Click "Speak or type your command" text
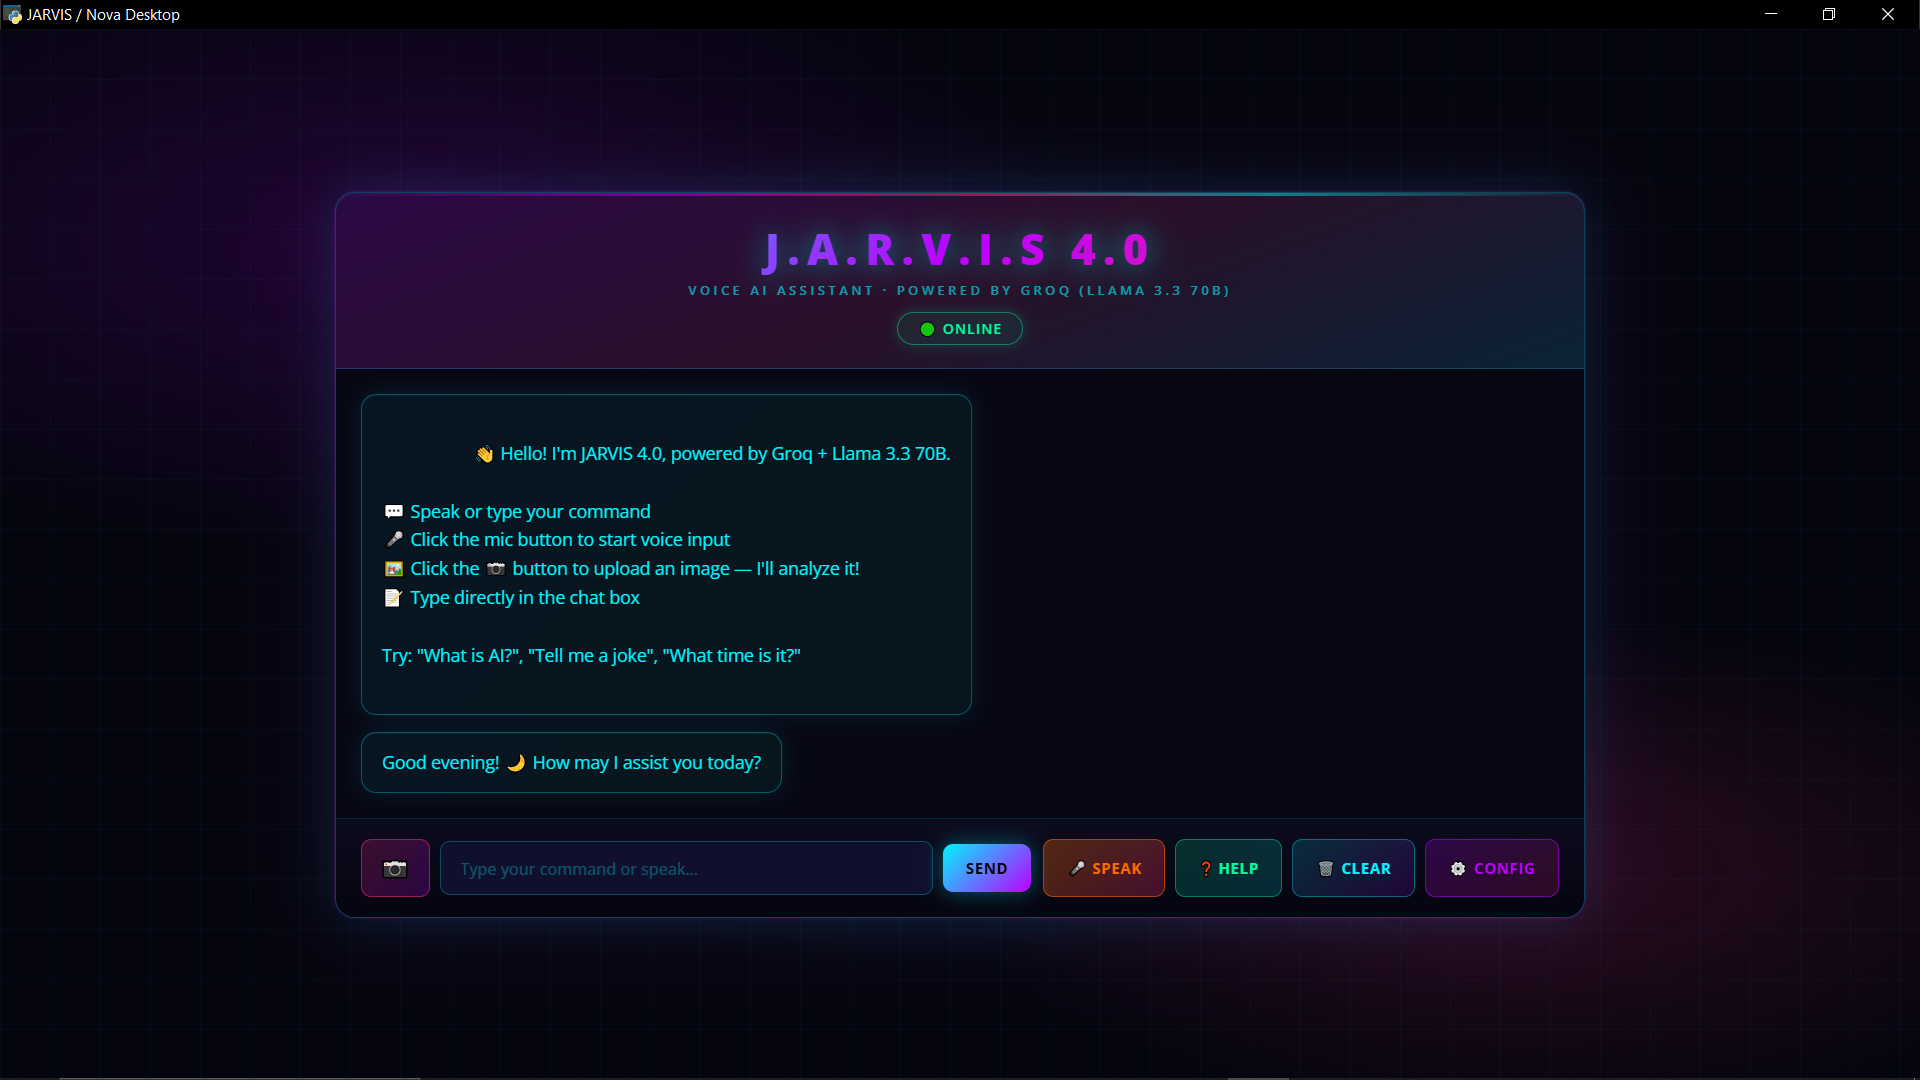The height and width of the screenshot is (1080, 1920). pyautogui.click(x=530, y=512)
